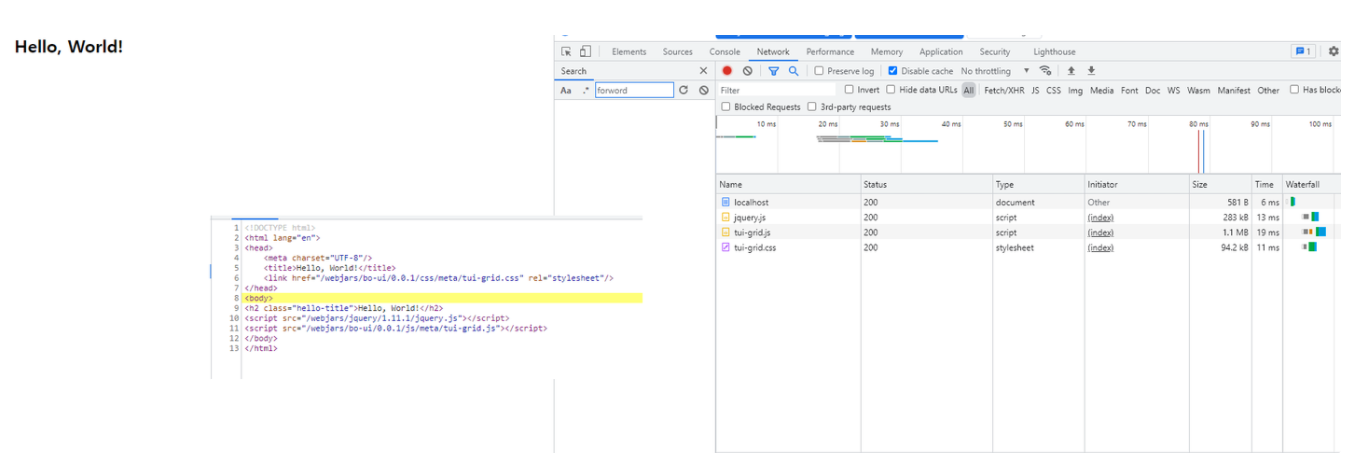
Task: Import HAR file upload icon
Action: 1071,71
